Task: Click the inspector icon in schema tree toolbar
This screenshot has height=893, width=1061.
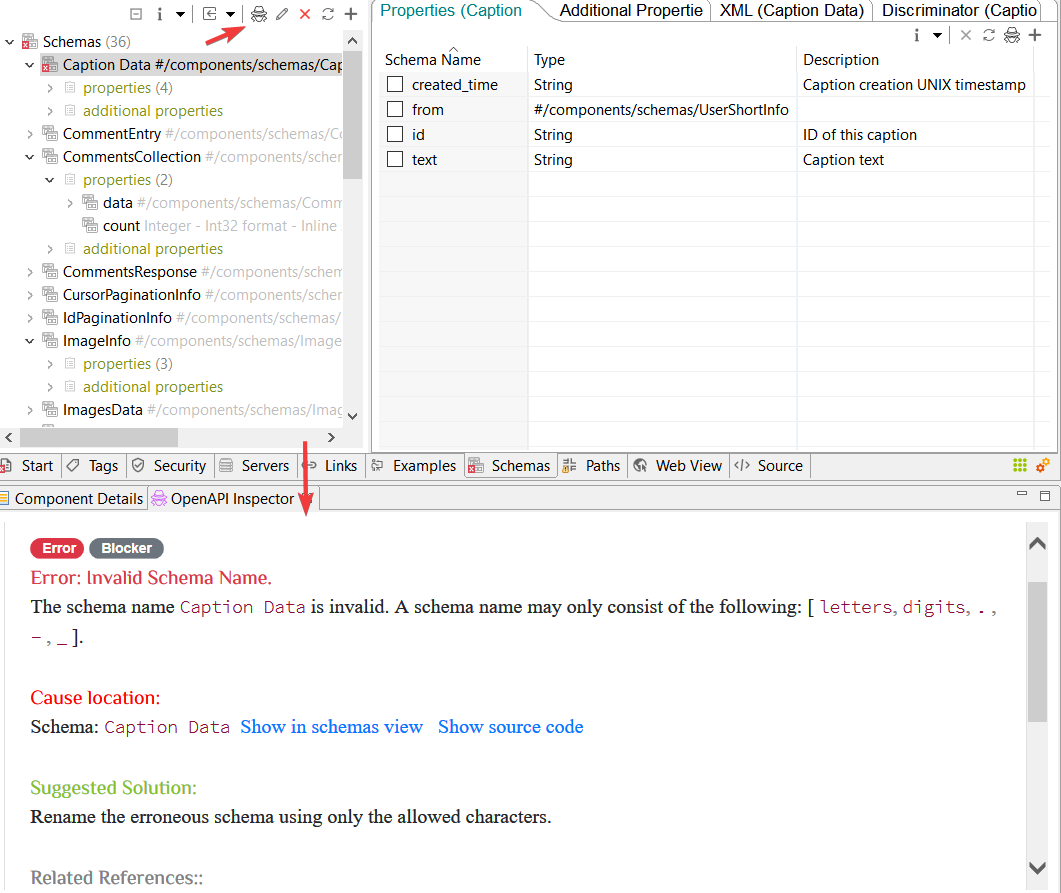Action: pyautogui.click(x=259, y=14)
